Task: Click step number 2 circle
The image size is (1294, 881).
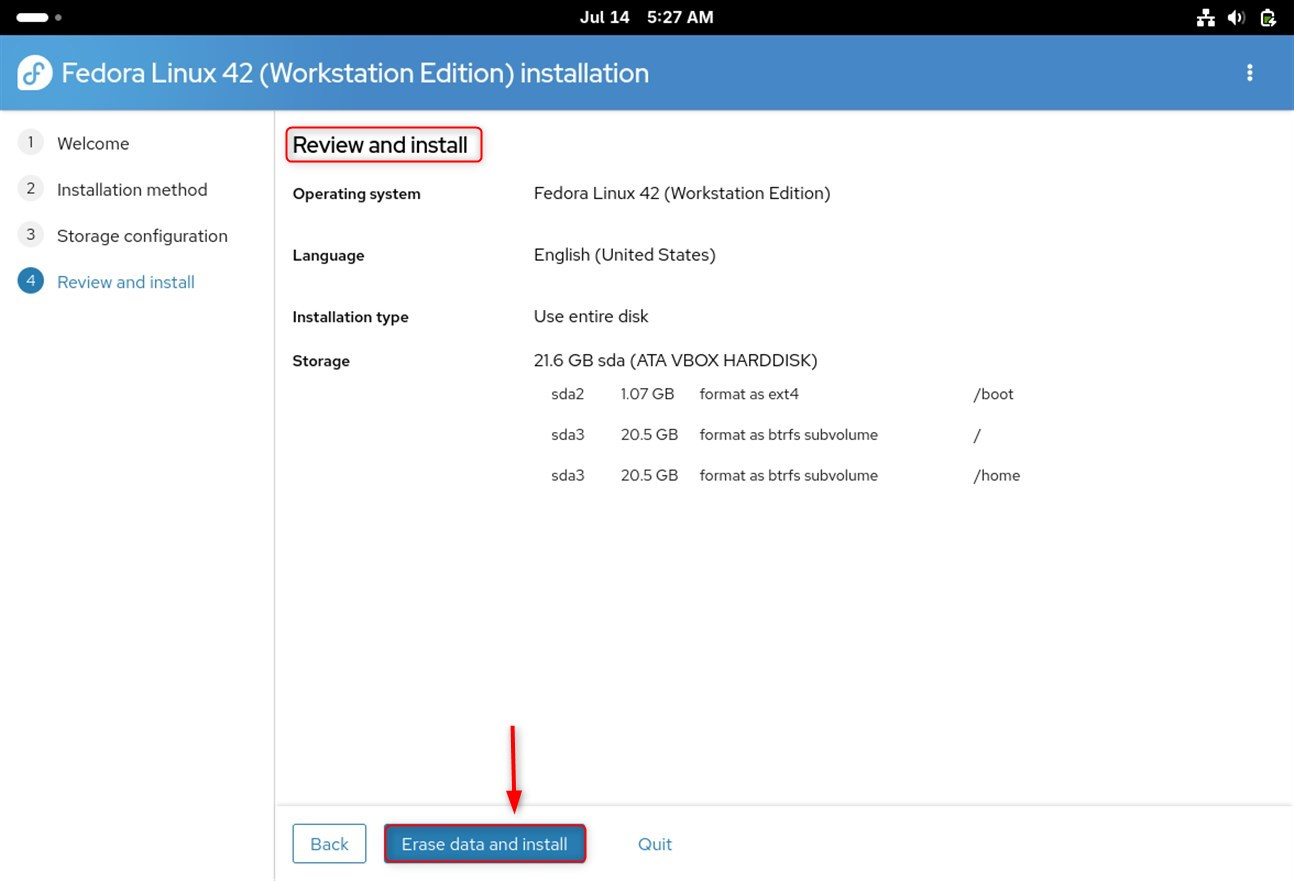Action: click(30, 188)
